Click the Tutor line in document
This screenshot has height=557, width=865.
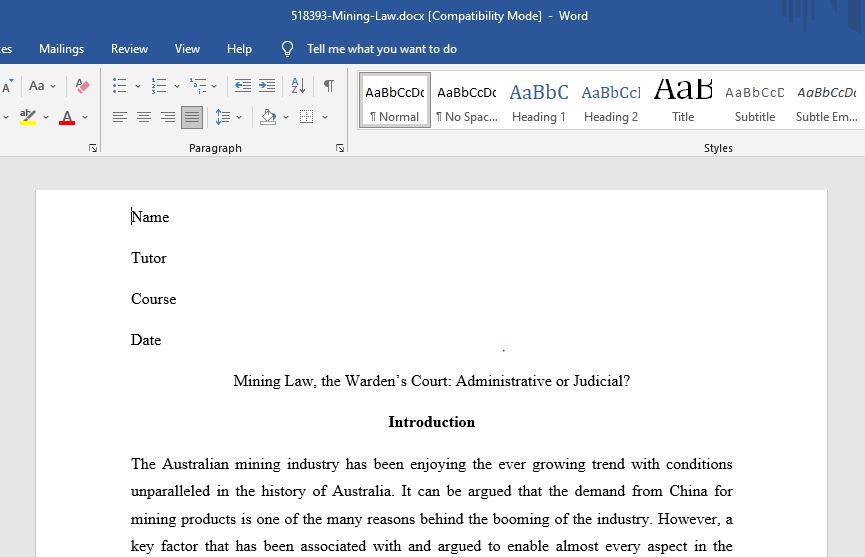(149, 258)
